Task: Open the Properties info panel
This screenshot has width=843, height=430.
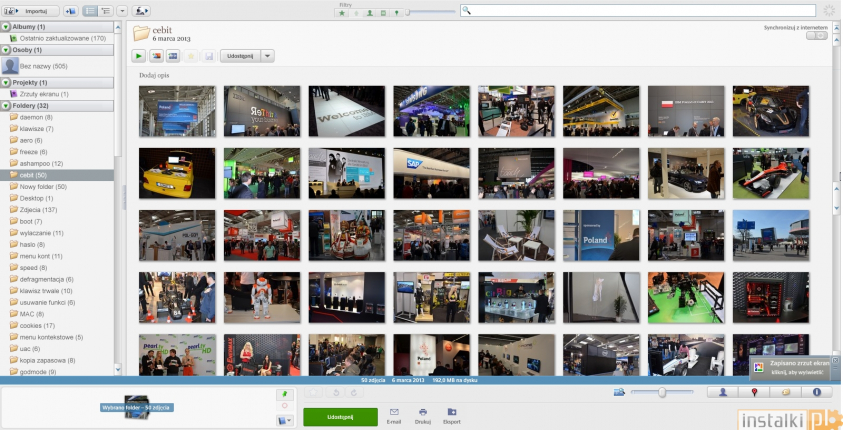Action: pos(816,393)
